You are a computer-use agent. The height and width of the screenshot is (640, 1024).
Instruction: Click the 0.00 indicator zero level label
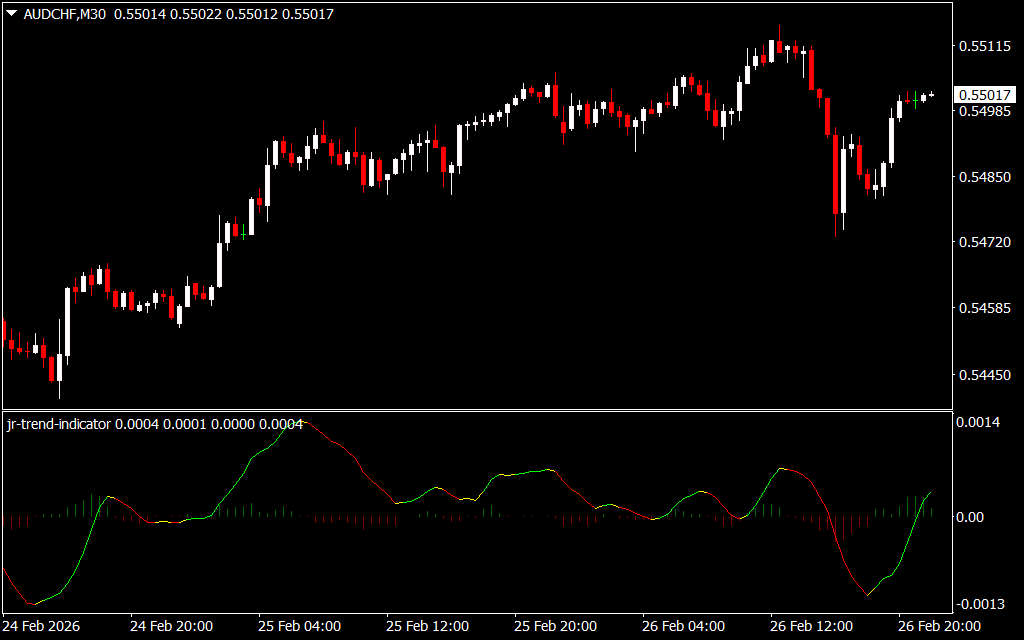coord(970,517)
